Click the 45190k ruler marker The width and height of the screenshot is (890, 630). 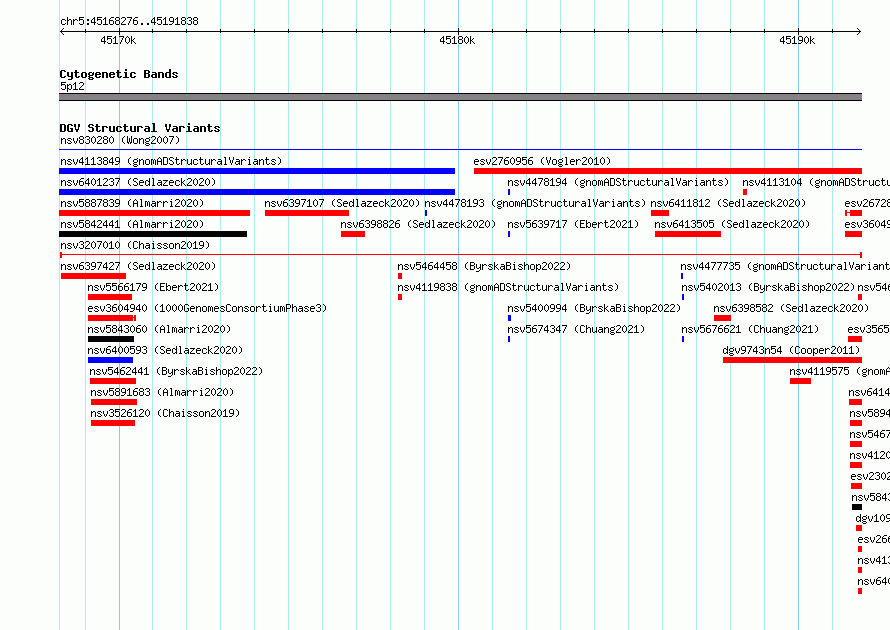pyautogui.click(x=797, y=40)
